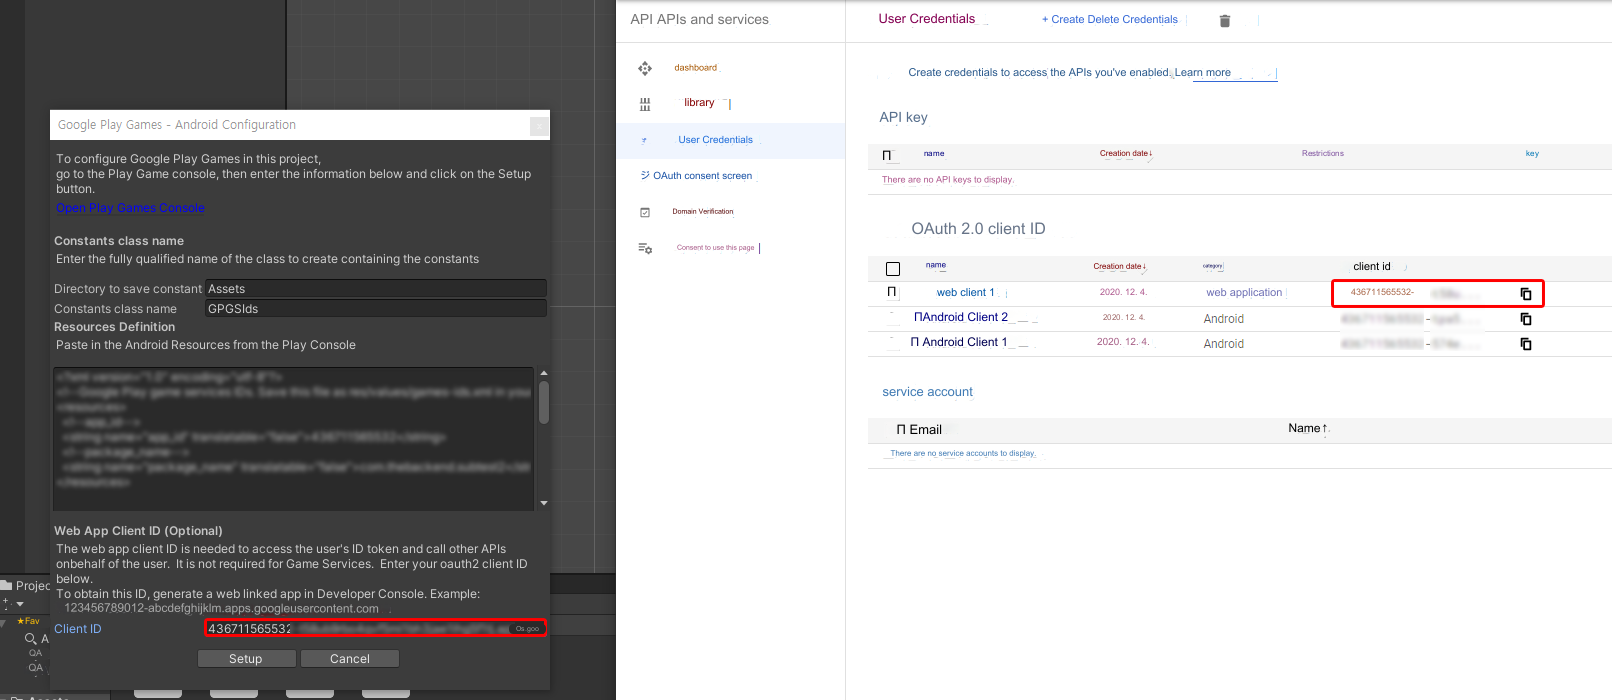Image resolution: width=1612 pixels, height=700 pixels.
Task: Open the web client 1 credential link
Action: coord(966,293)
